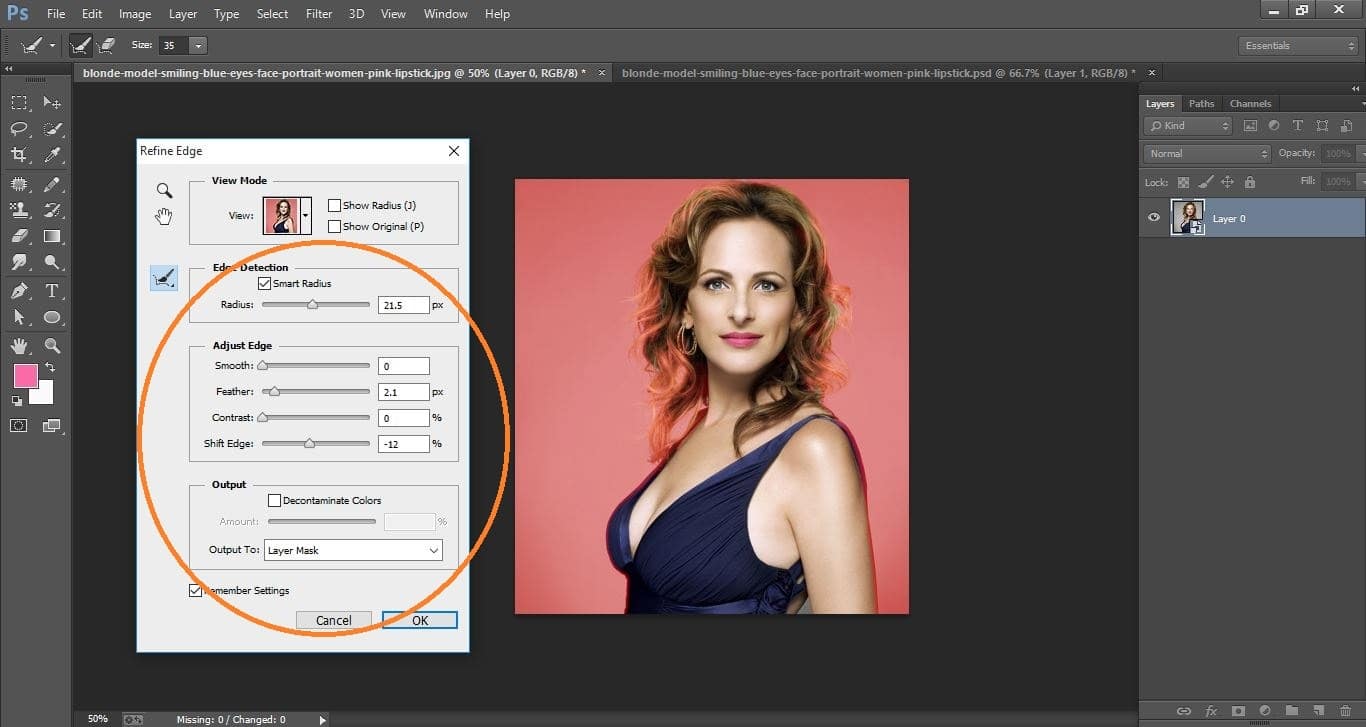The image size is (1366, 727).
Task: Activate the Refine Radius brush in Refine Edge
Action: [x=164, y=278]
